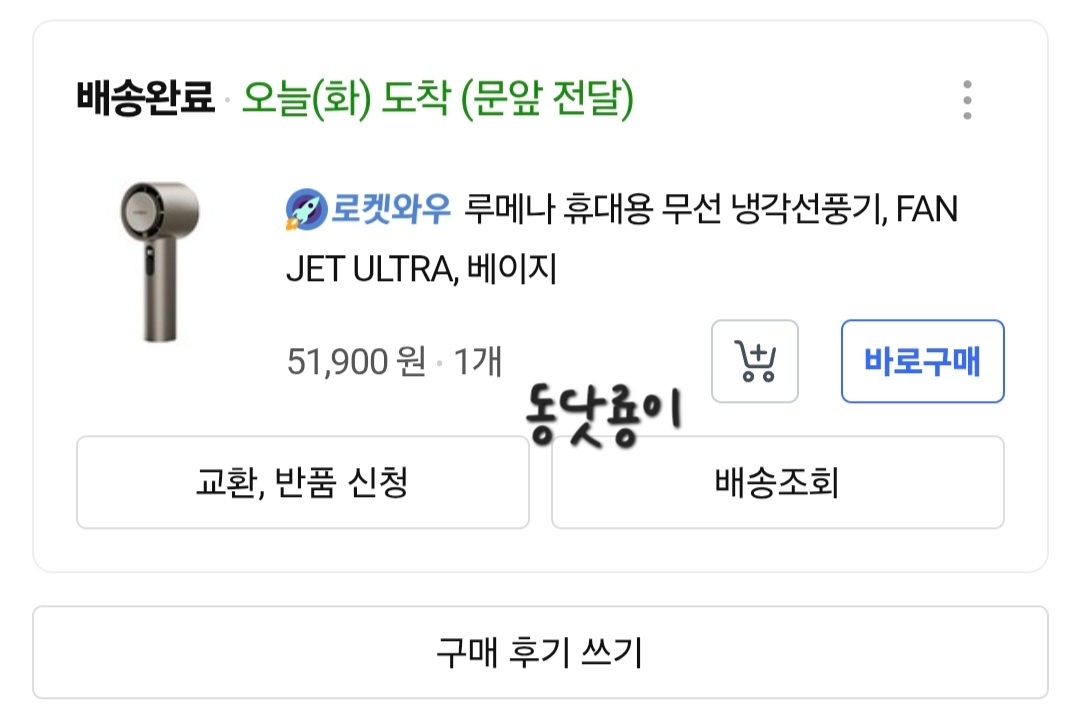This screenshot has width=1080, height=718.
Task: Add the fan to cart with the cart icon
Action: pyautogui.click(x=755, y=361)
